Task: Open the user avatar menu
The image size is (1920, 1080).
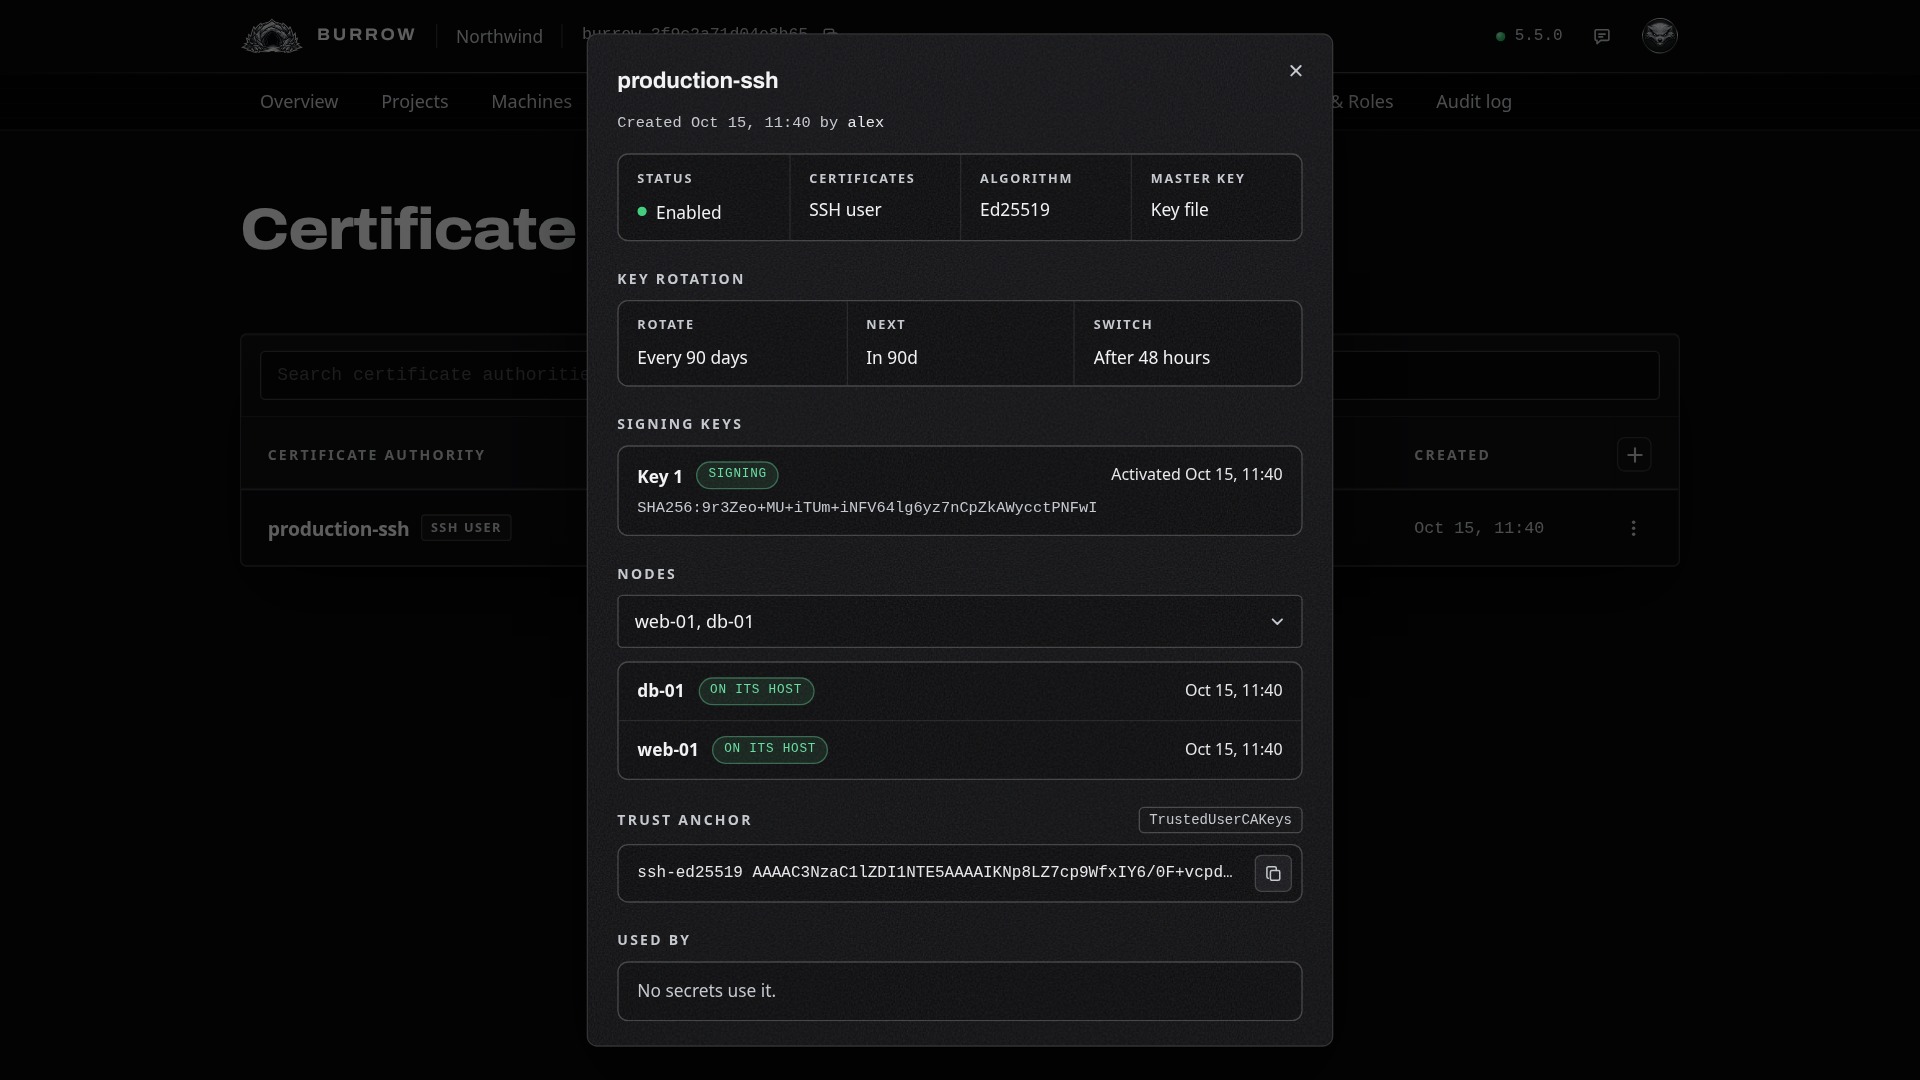Action: pyautogui.click(x=1660, y=35)
